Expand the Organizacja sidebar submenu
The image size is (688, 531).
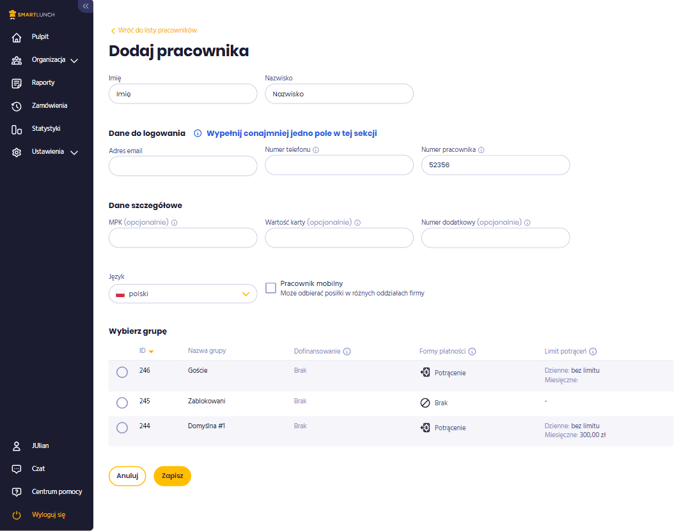[75, 61]
